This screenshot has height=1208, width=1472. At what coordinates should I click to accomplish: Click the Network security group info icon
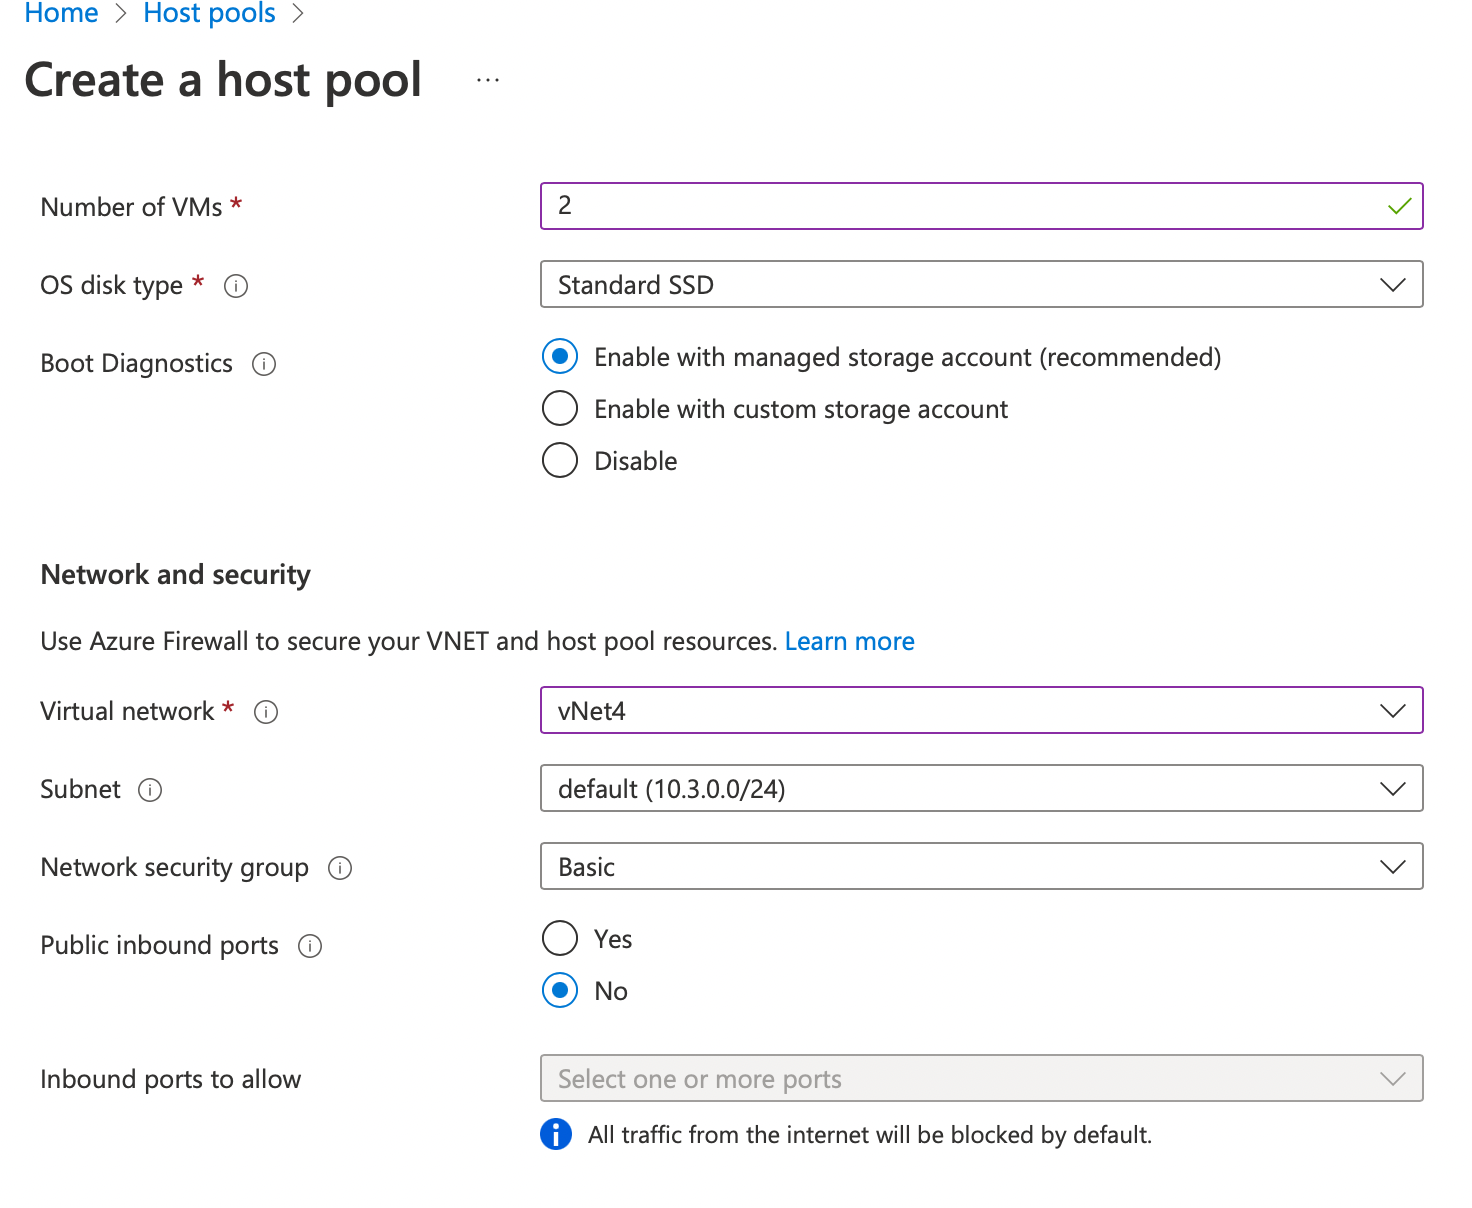click(340, 868)
